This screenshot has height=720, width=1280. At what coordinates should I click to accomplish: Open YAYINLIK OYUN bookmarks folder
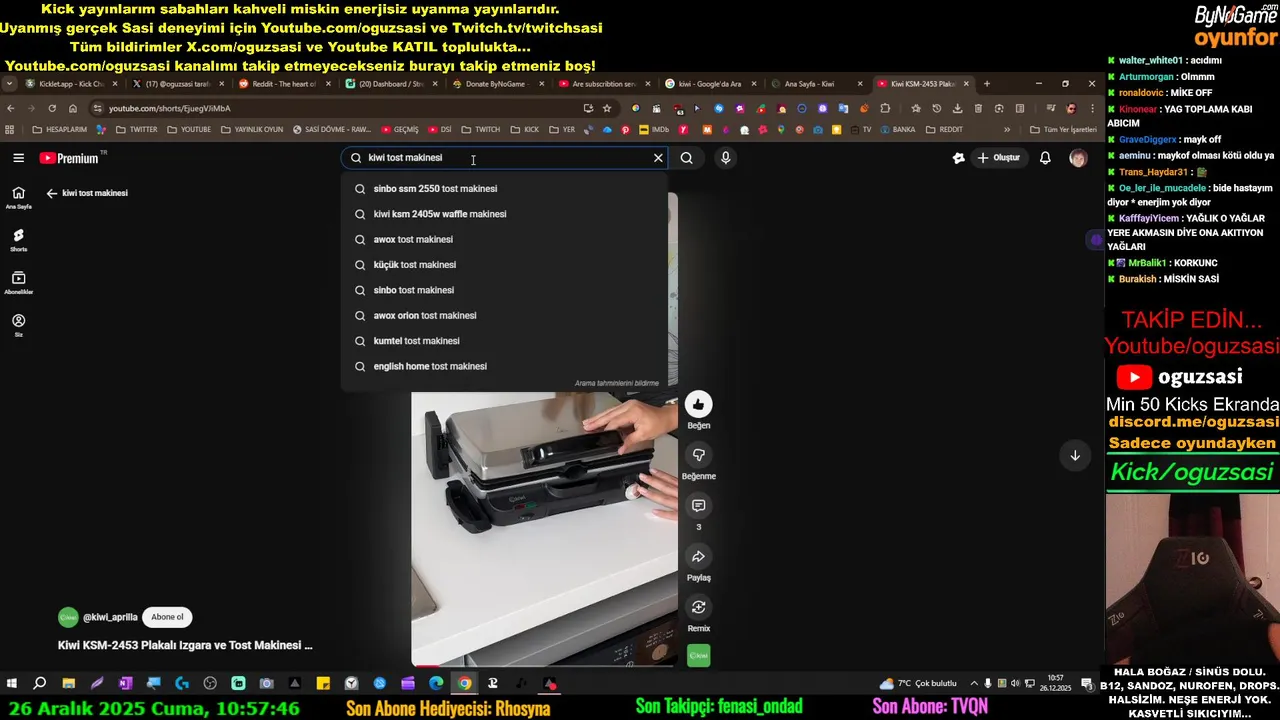(252, 129)
